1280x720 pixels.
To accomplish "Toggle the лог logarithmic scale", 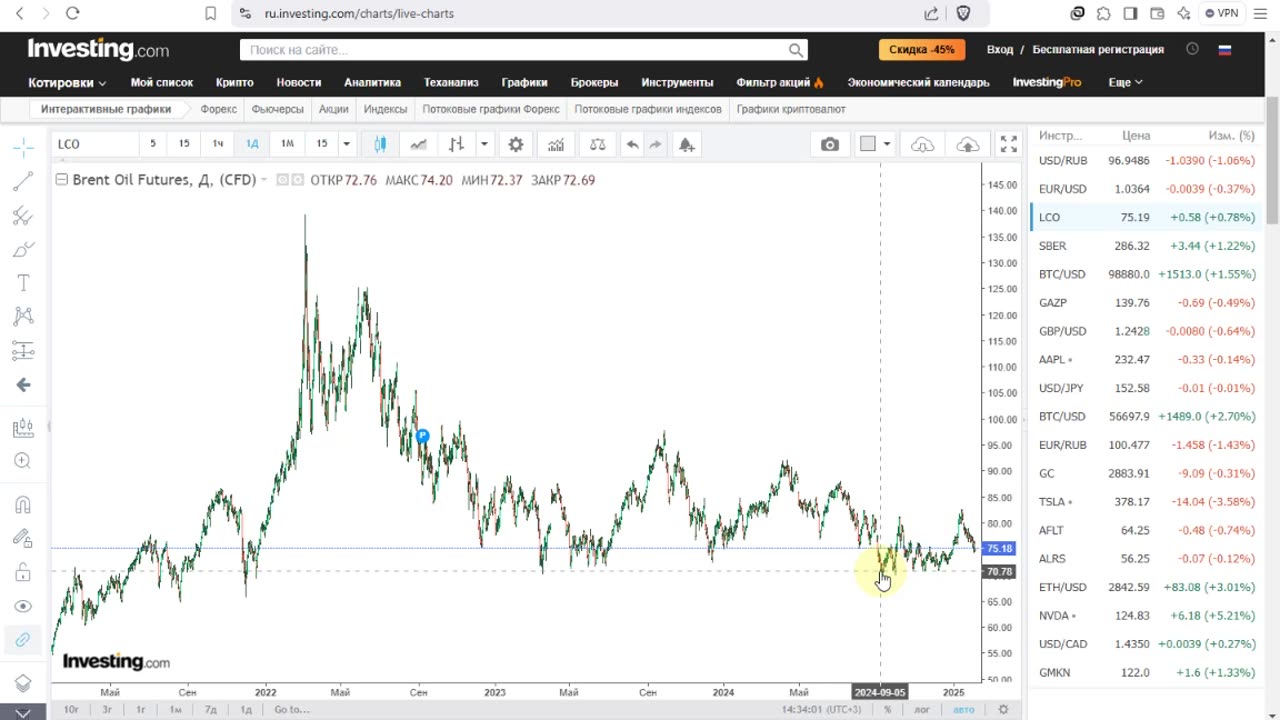I will click(922, 709).
